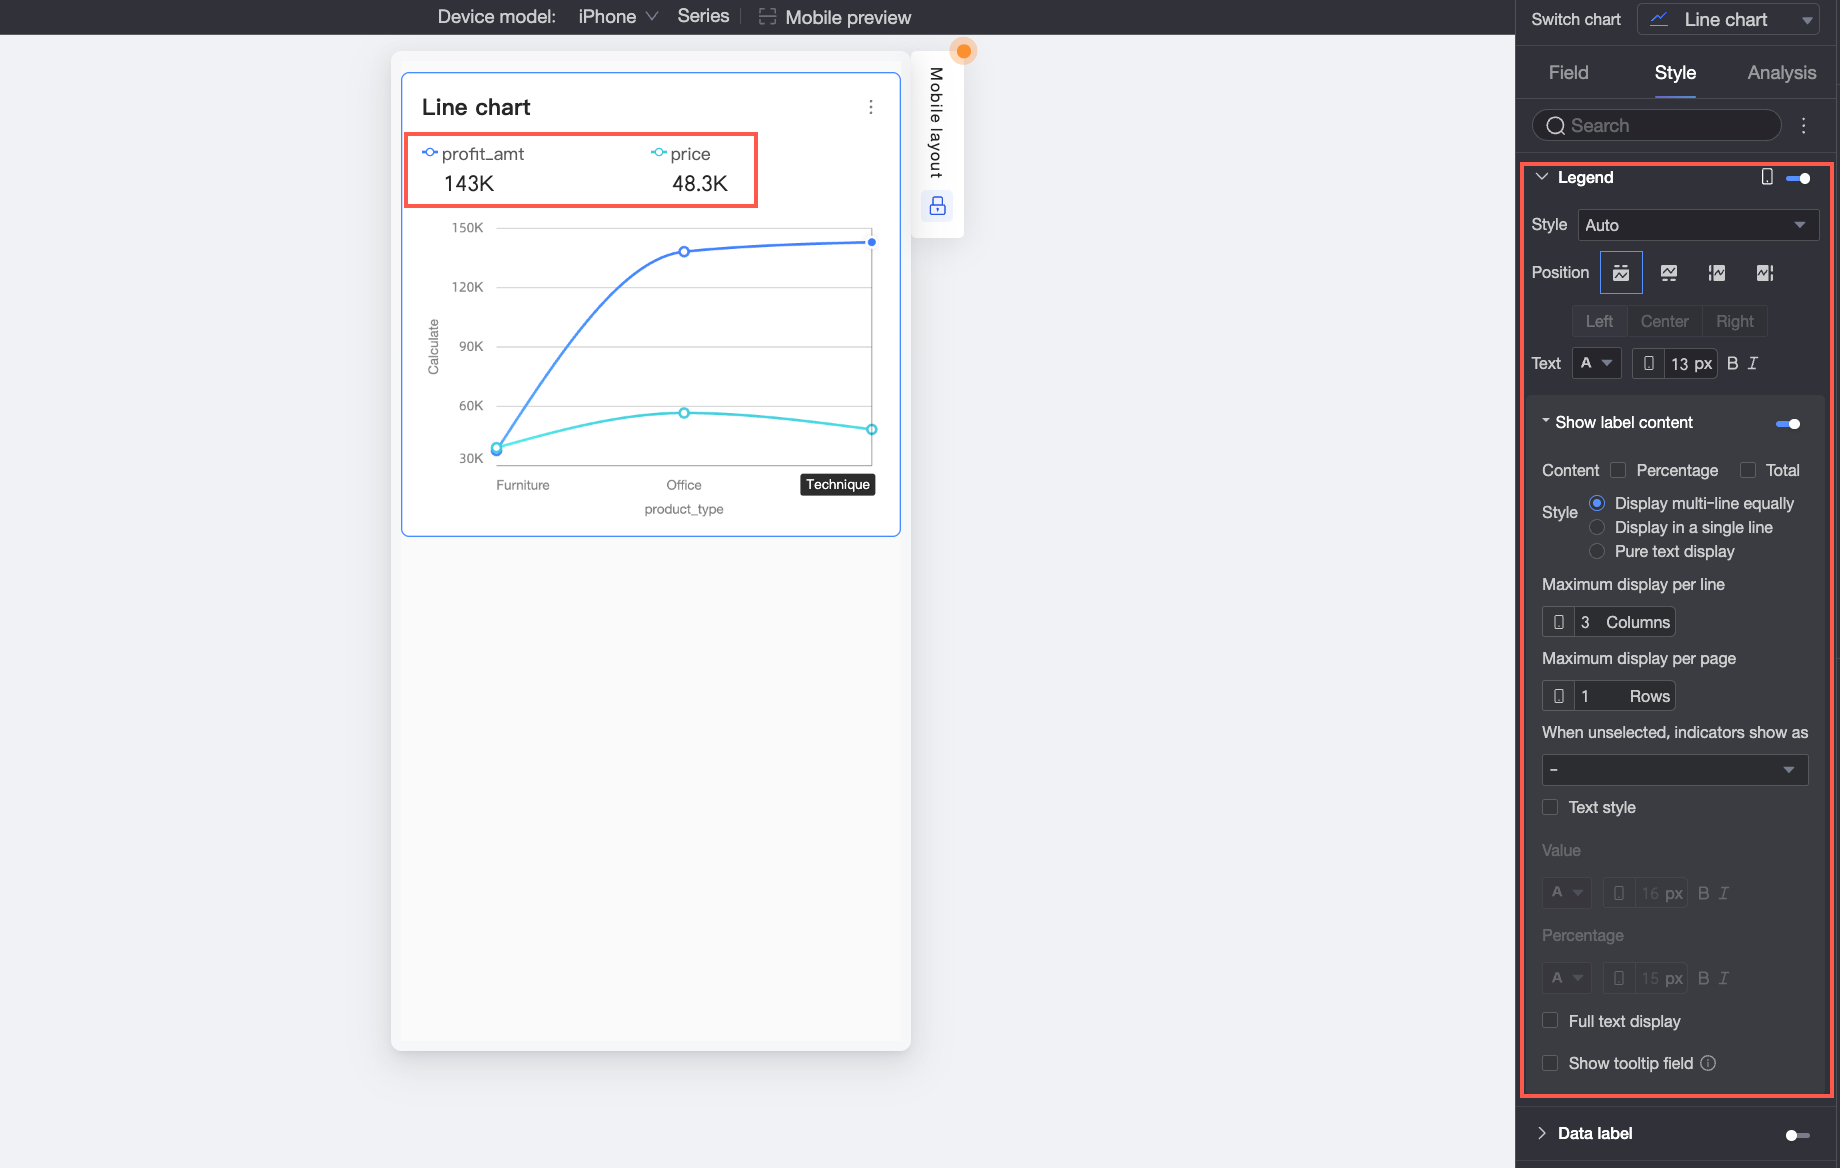Click Mobile preview label
This screenshot has height=1168, width=1840.
[x=848, y=17]
